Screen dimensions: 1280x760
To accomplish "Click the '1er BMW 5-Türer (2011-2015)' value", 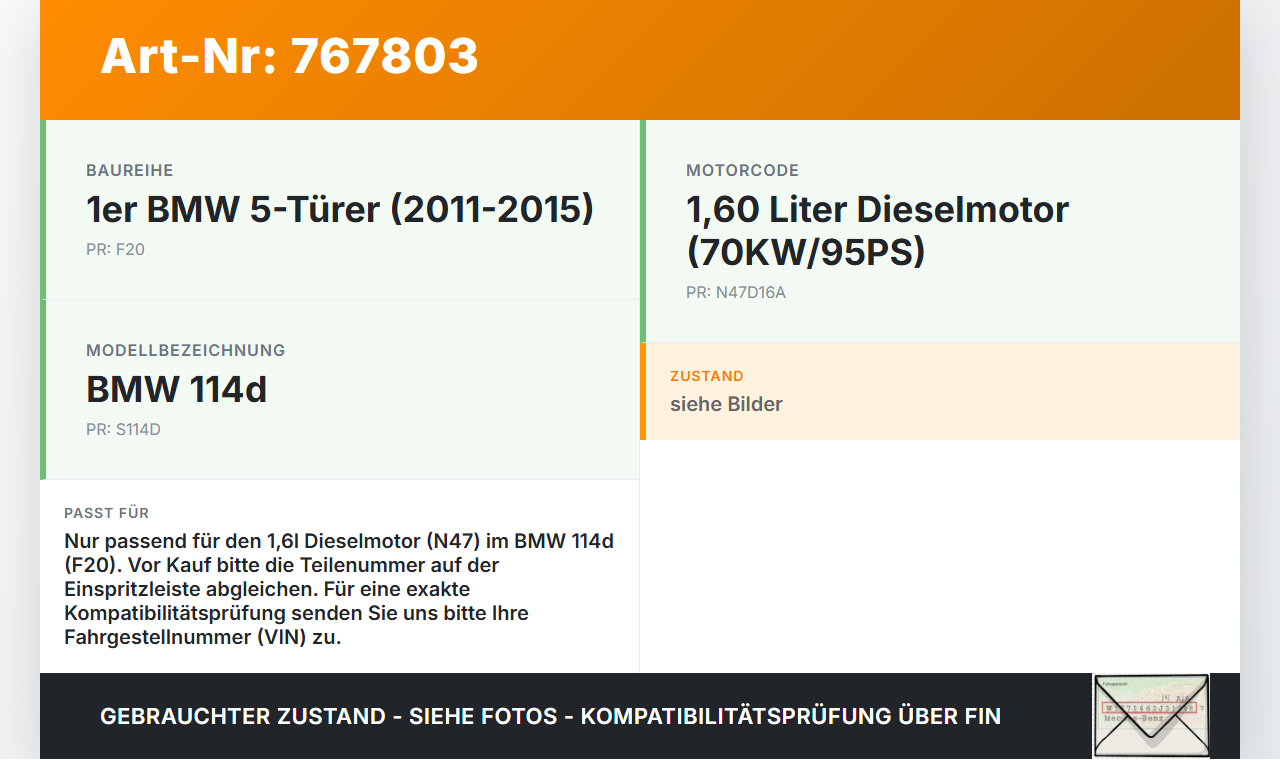I will click(340, 210).
